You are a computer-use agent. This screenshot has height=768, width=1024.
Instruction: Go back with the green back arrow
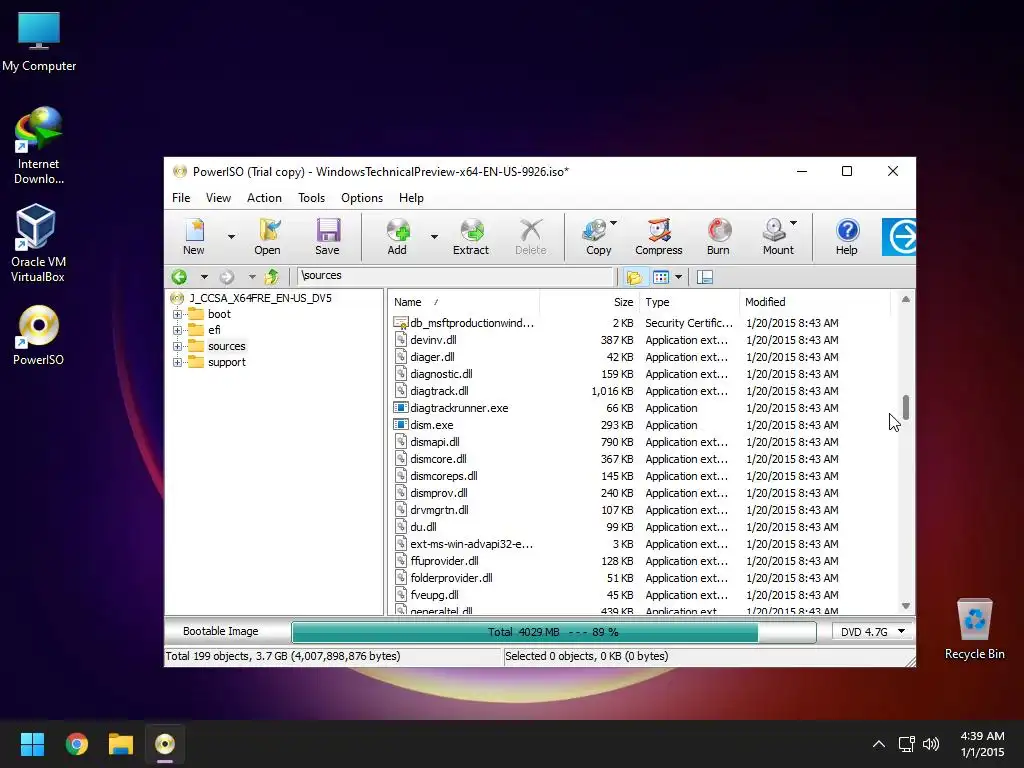(x=180, y=277)
